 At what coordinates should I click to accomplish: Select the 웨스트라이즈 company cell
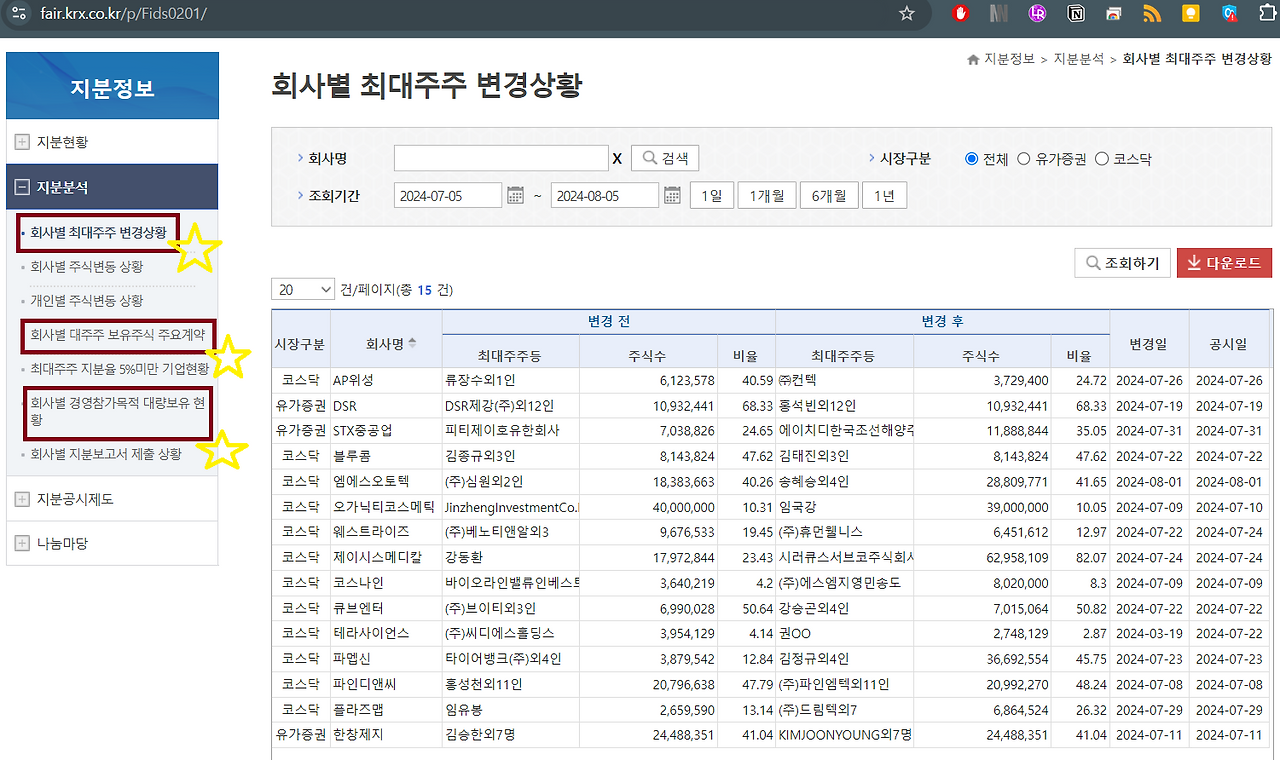386,532
